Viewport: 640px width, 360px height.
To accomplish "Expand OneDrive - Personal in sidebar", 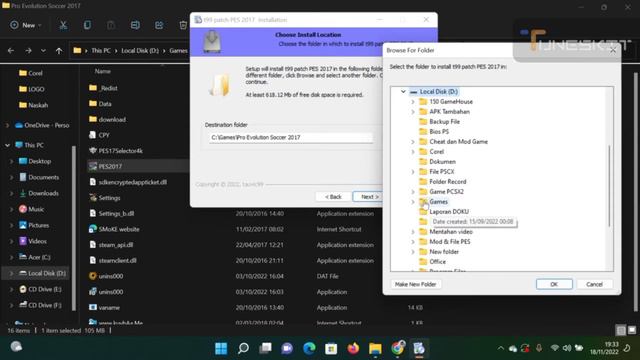I will [7, 125].
